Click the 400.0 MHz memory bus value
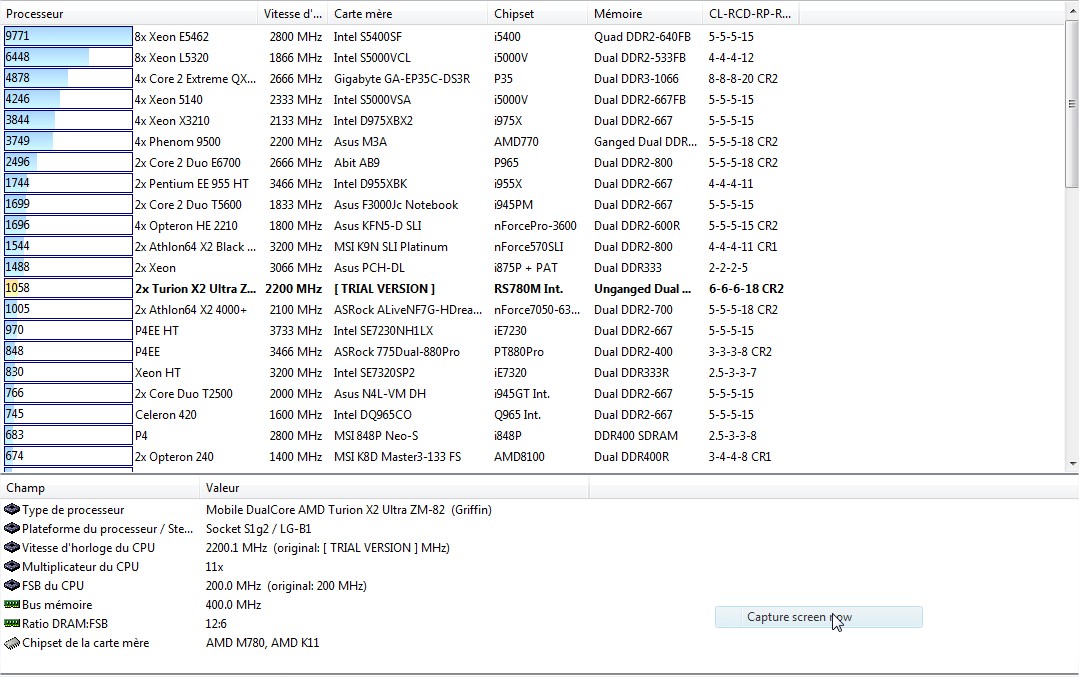This screenshot has height=677, width=1079. coord(233,605)
